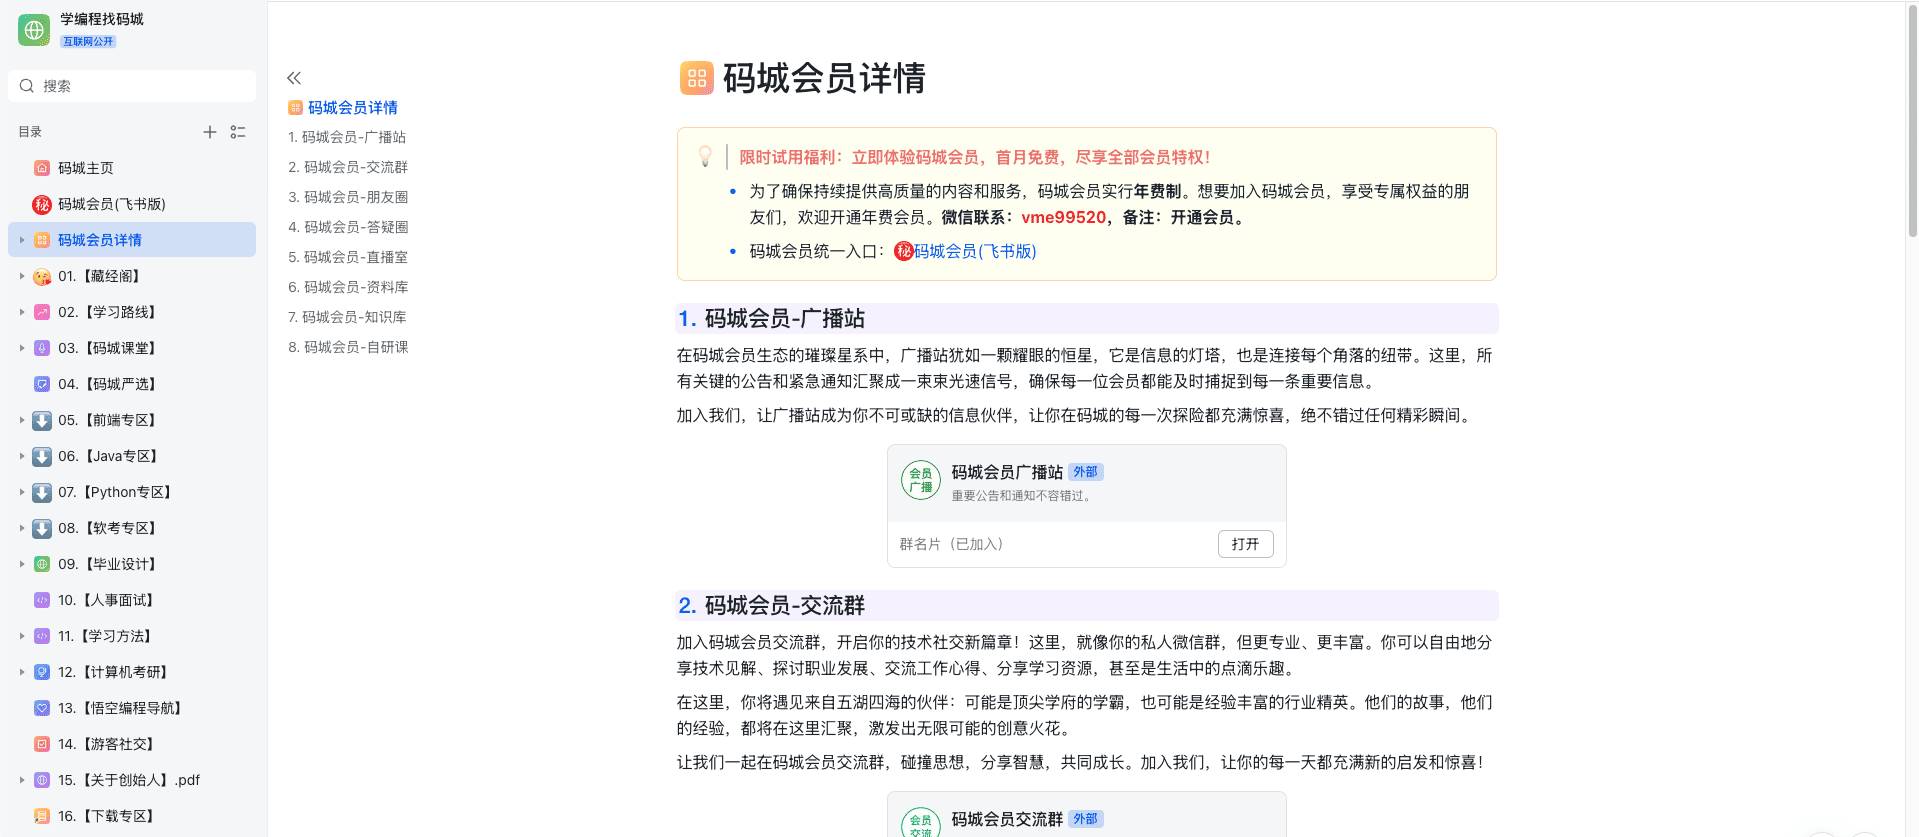Jump to outline item 3. 码城会员-朋友圈
The height and width of the screenshot is (837, 1919).
(348, 197)
